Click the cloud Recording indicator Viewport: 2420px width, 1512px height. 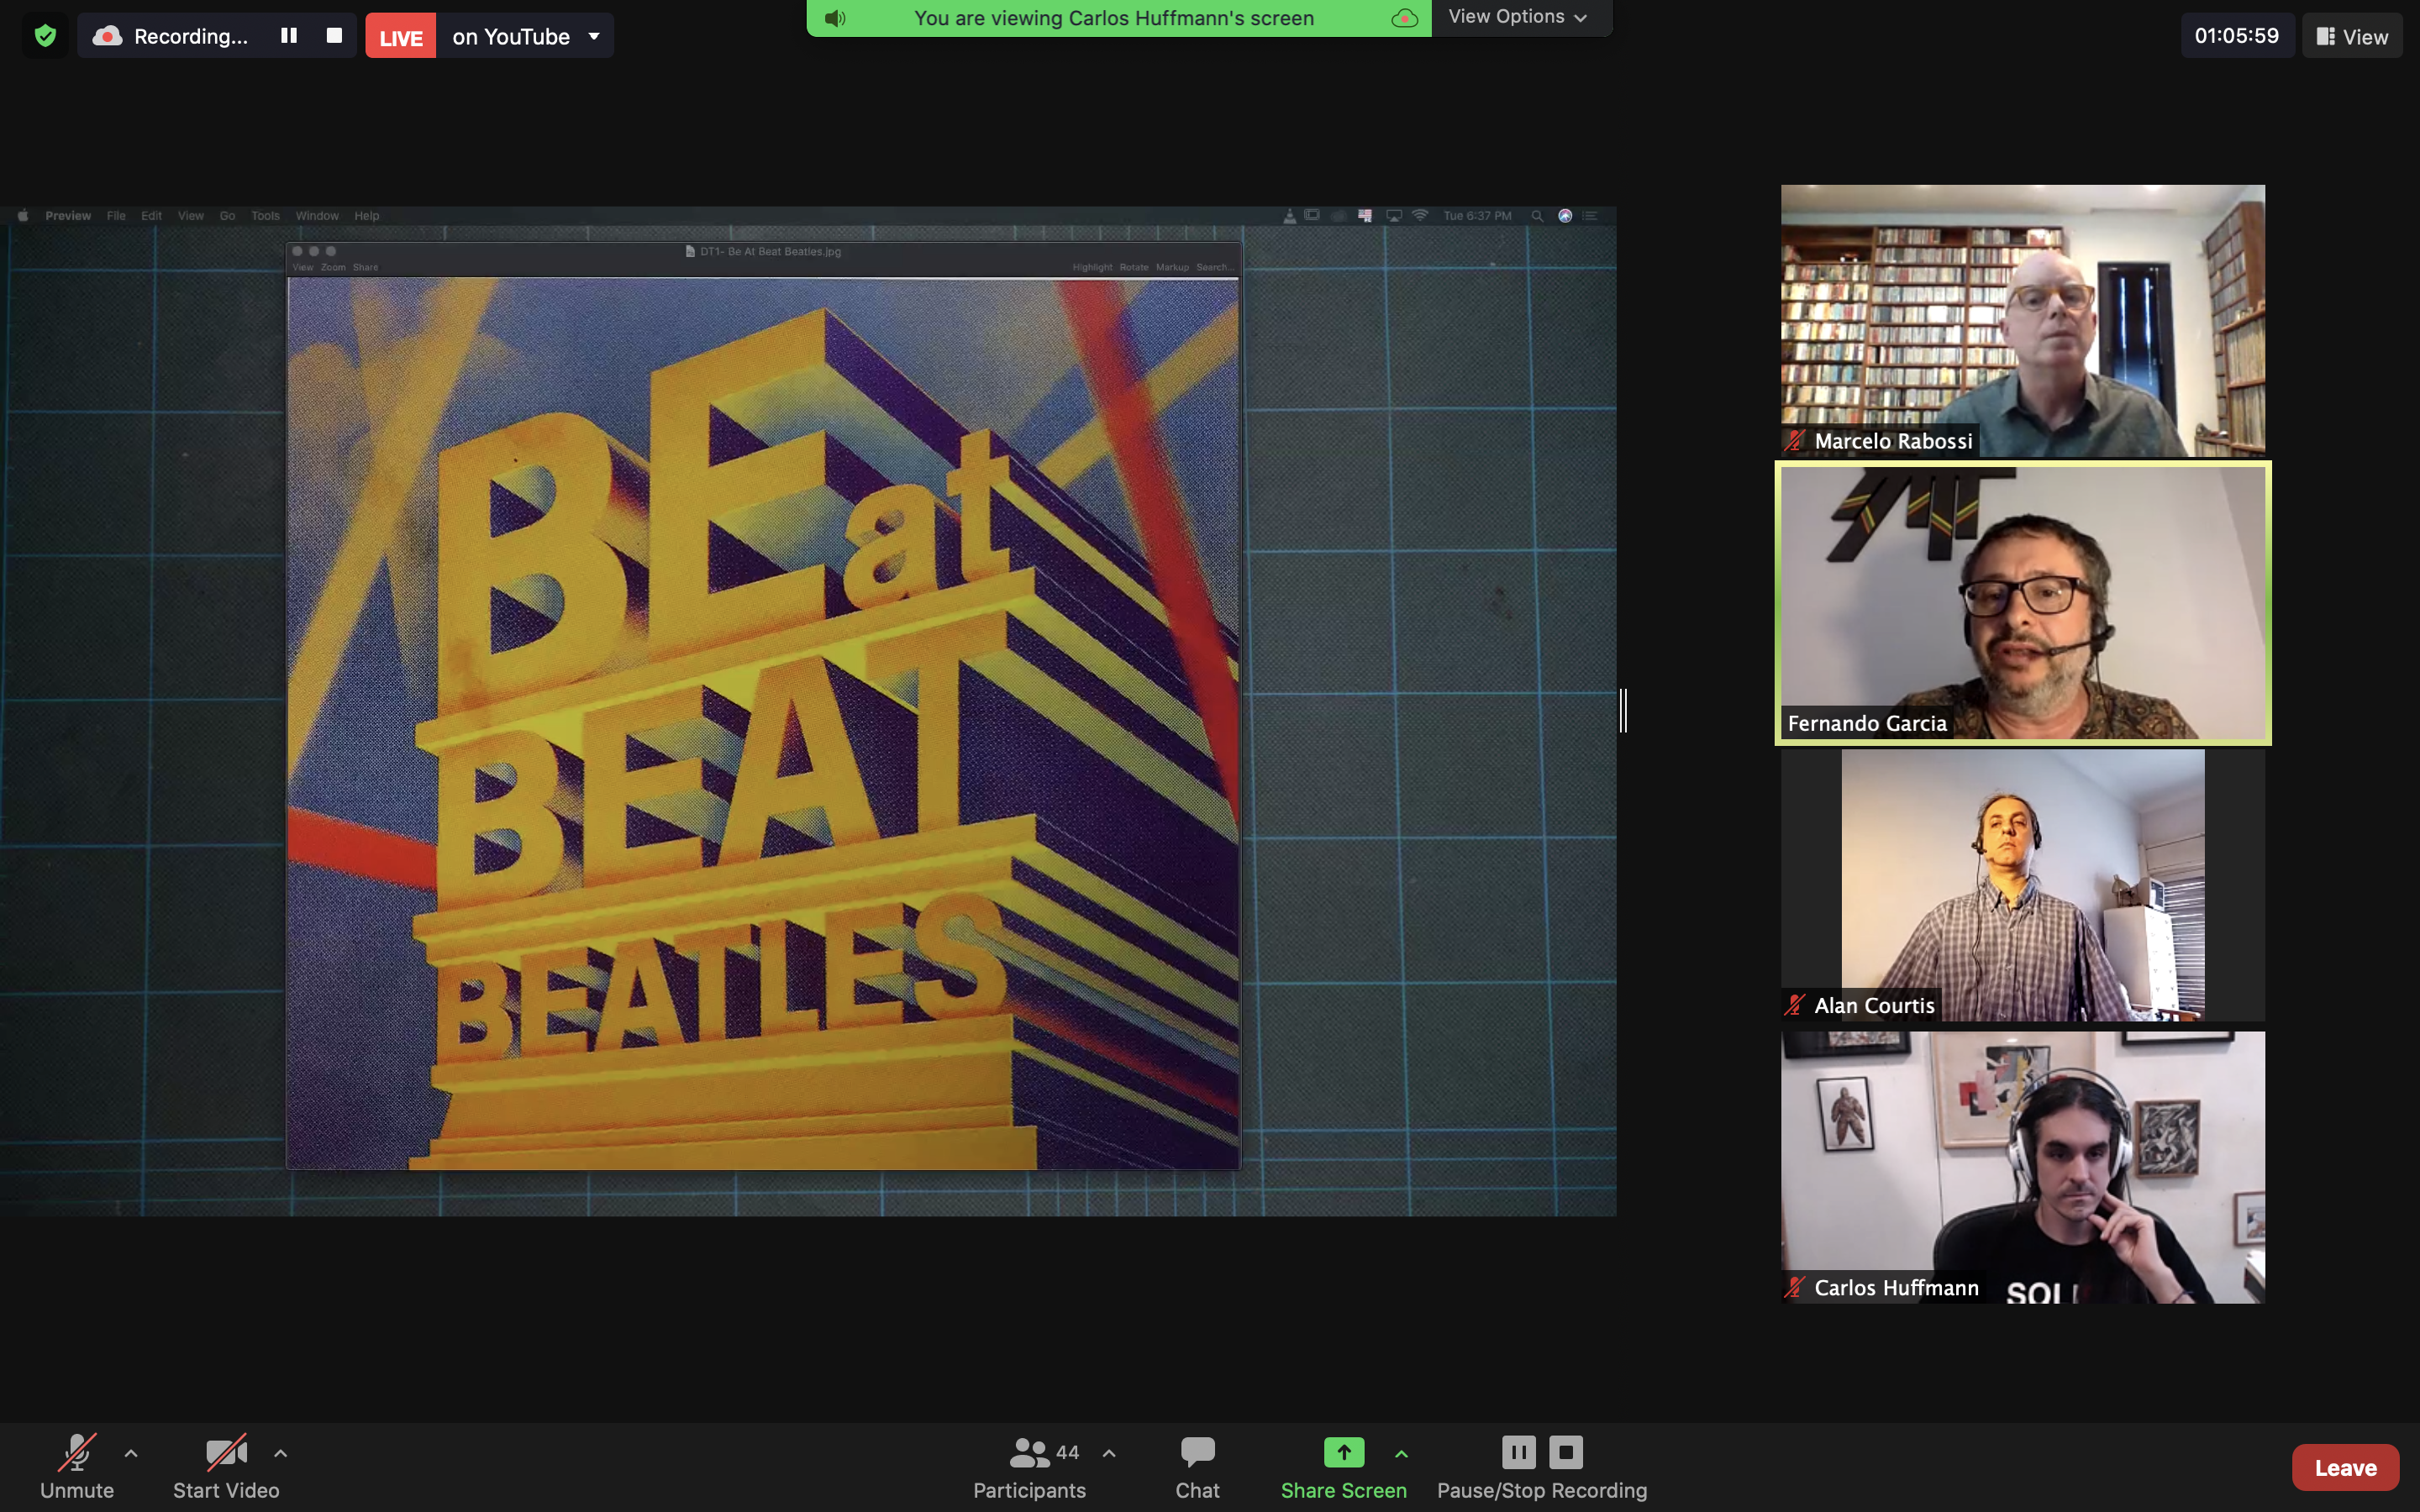pyautogui.click(x=170, y=36)
